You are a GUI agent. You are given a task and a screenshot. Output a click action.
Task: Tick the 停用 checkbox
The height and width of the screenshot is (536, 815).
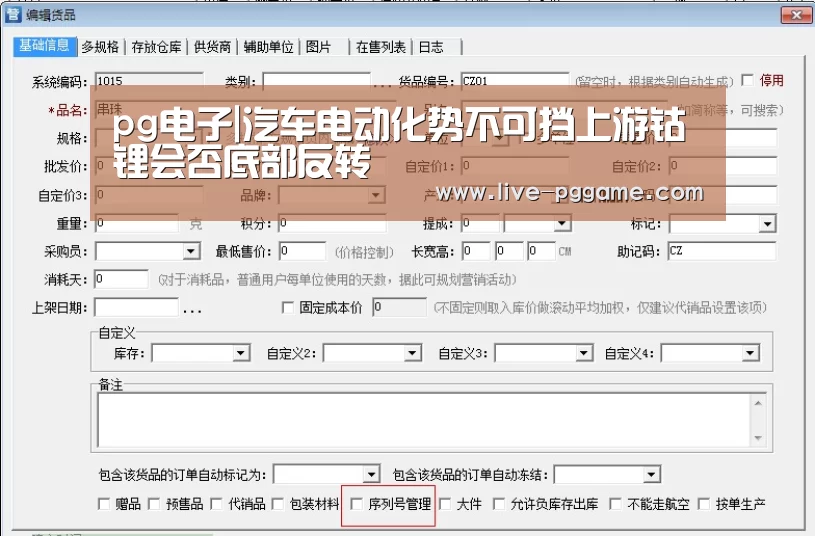tap(747, 80)
